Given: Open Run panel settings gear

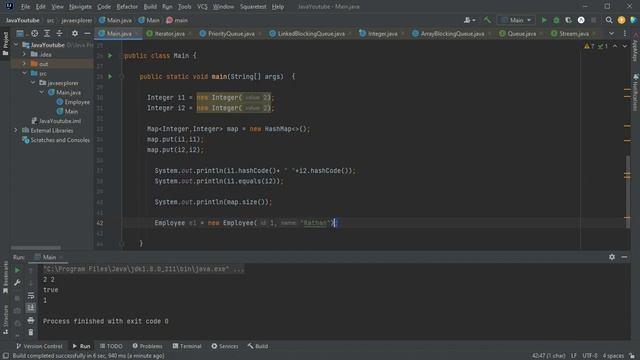Looking at the screenshot, I should point(612,257).
